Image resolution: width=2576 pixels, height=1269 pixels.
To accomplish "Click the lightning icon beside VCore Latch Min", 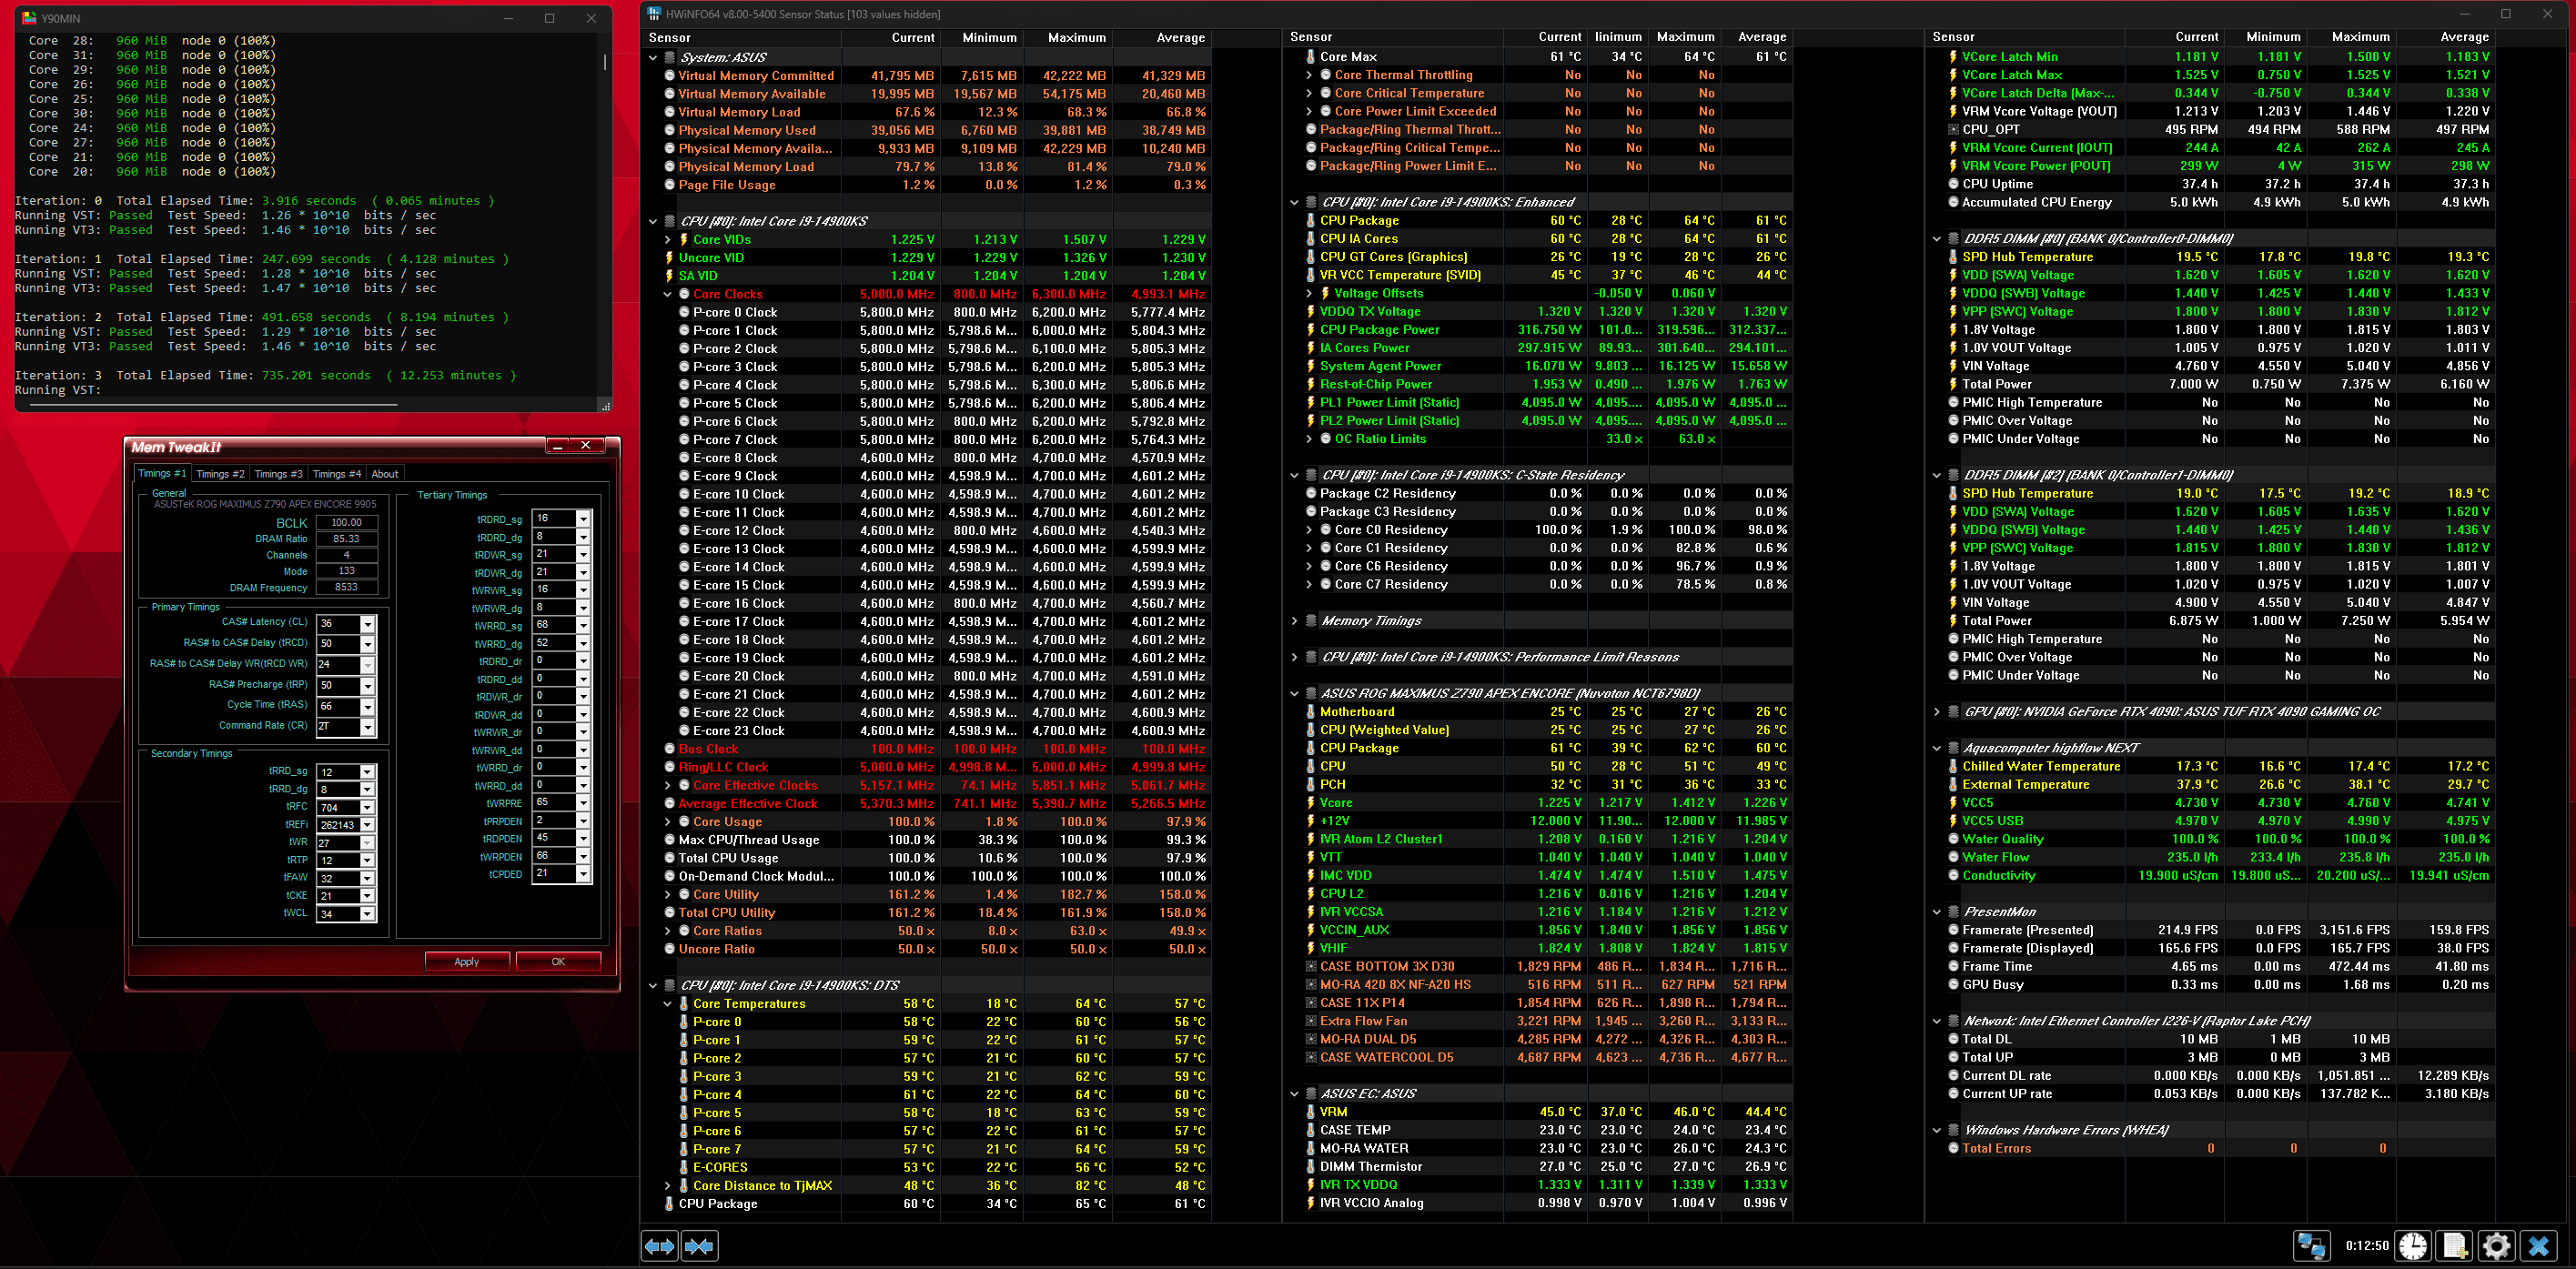I will [1953, 57].
